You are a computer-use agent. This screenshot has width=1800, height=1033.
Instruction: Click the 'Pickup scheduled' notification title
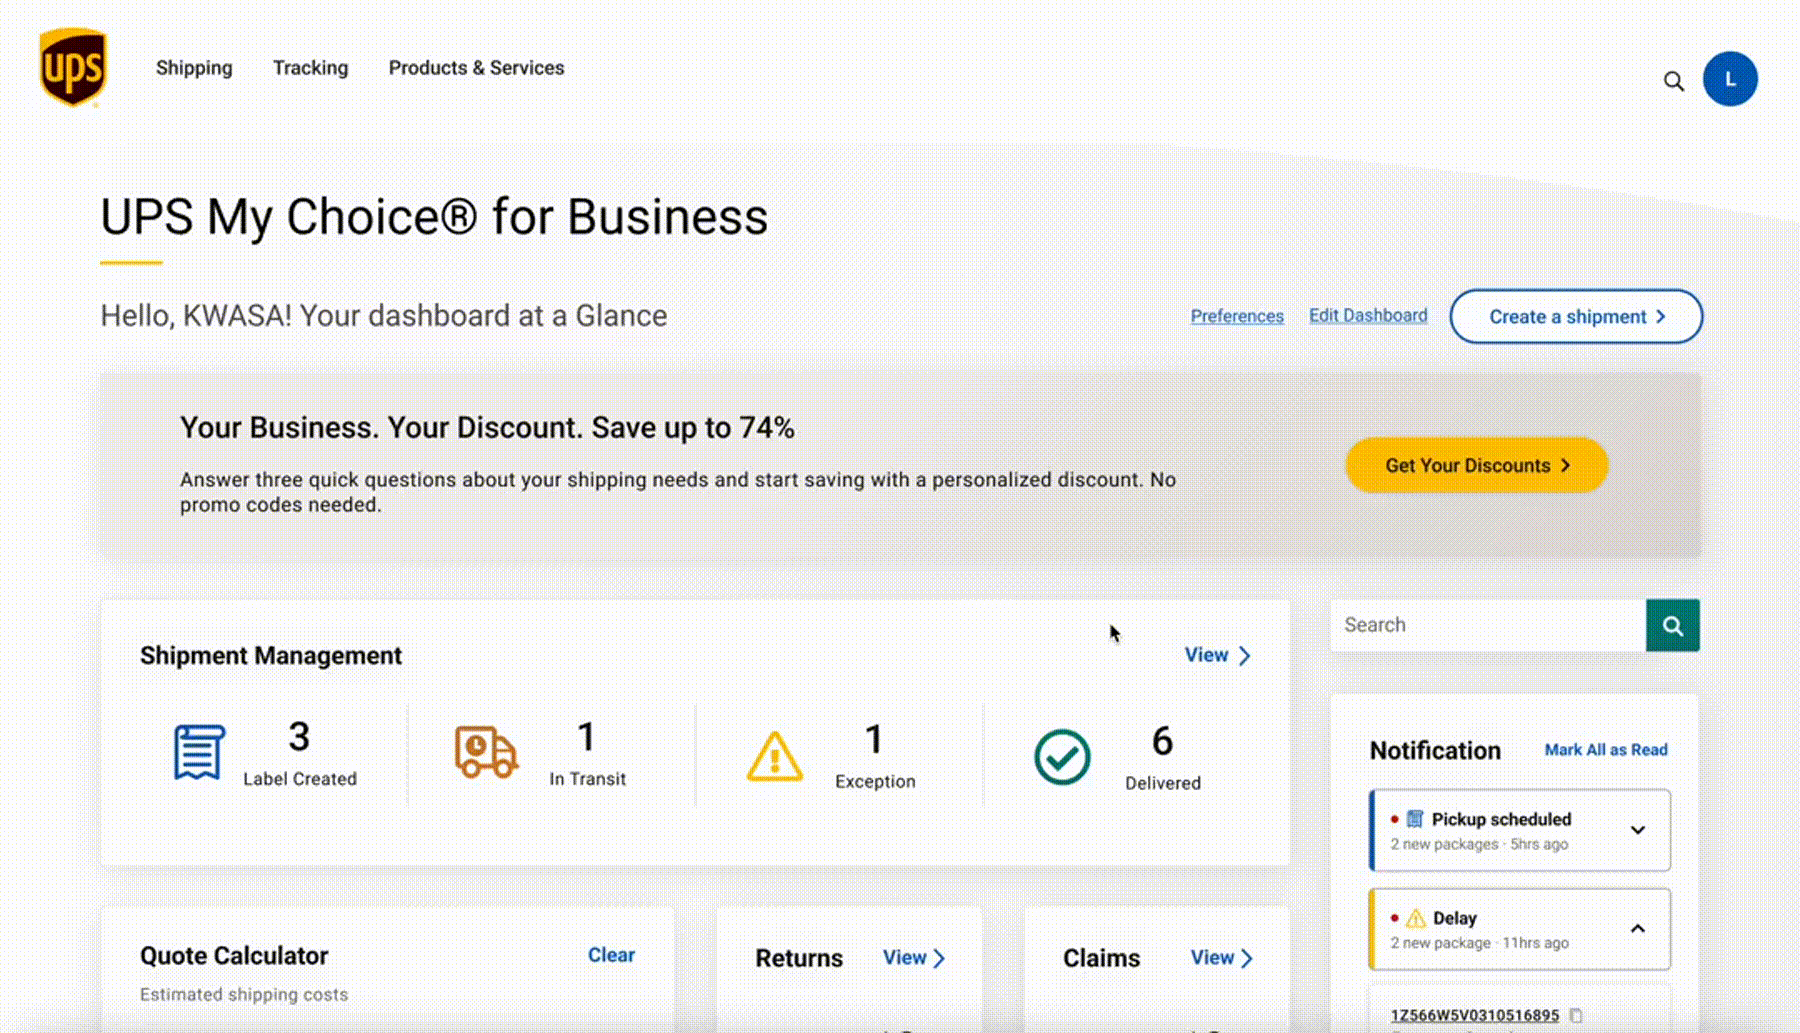(1501, 819)
